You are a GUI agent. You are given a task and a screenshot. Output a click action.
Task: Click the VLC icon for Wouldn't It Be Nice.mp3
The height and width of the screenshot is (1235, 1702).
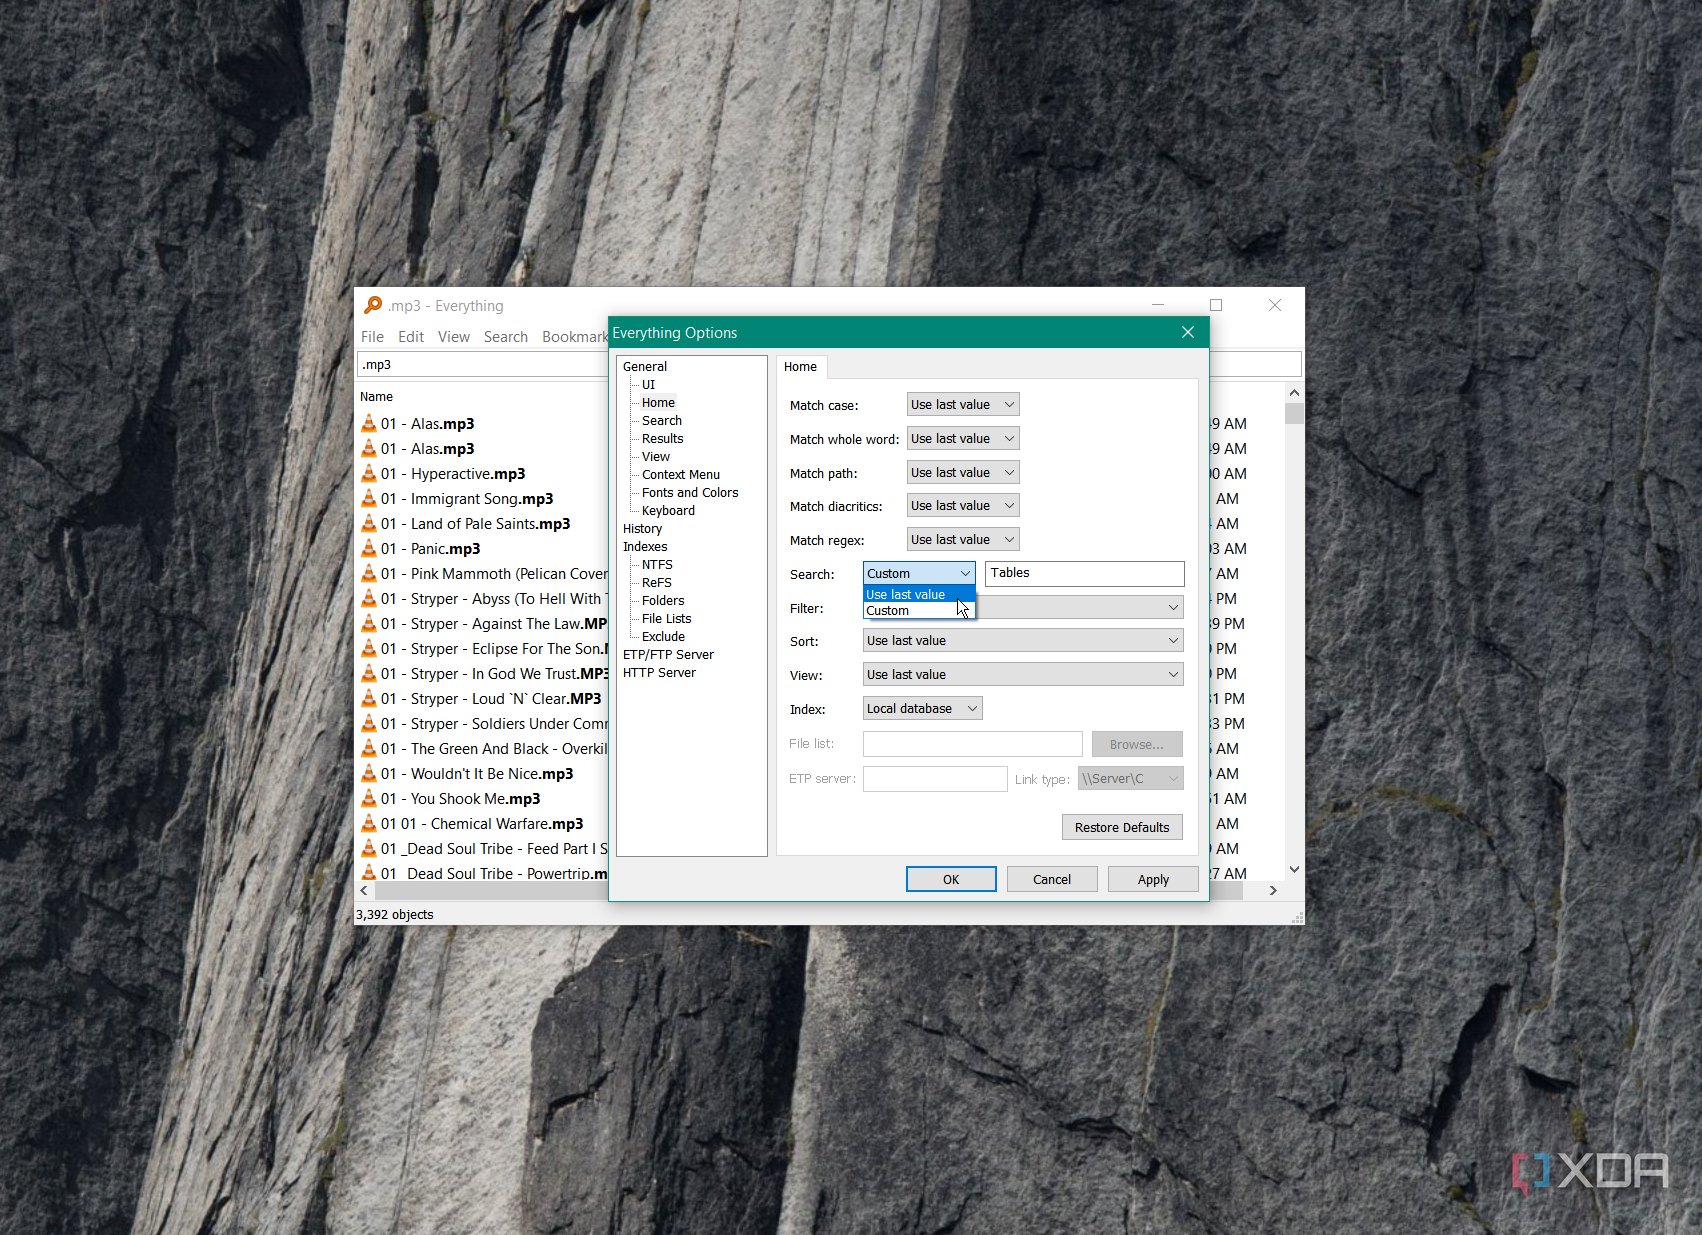(x=369, y=773)
